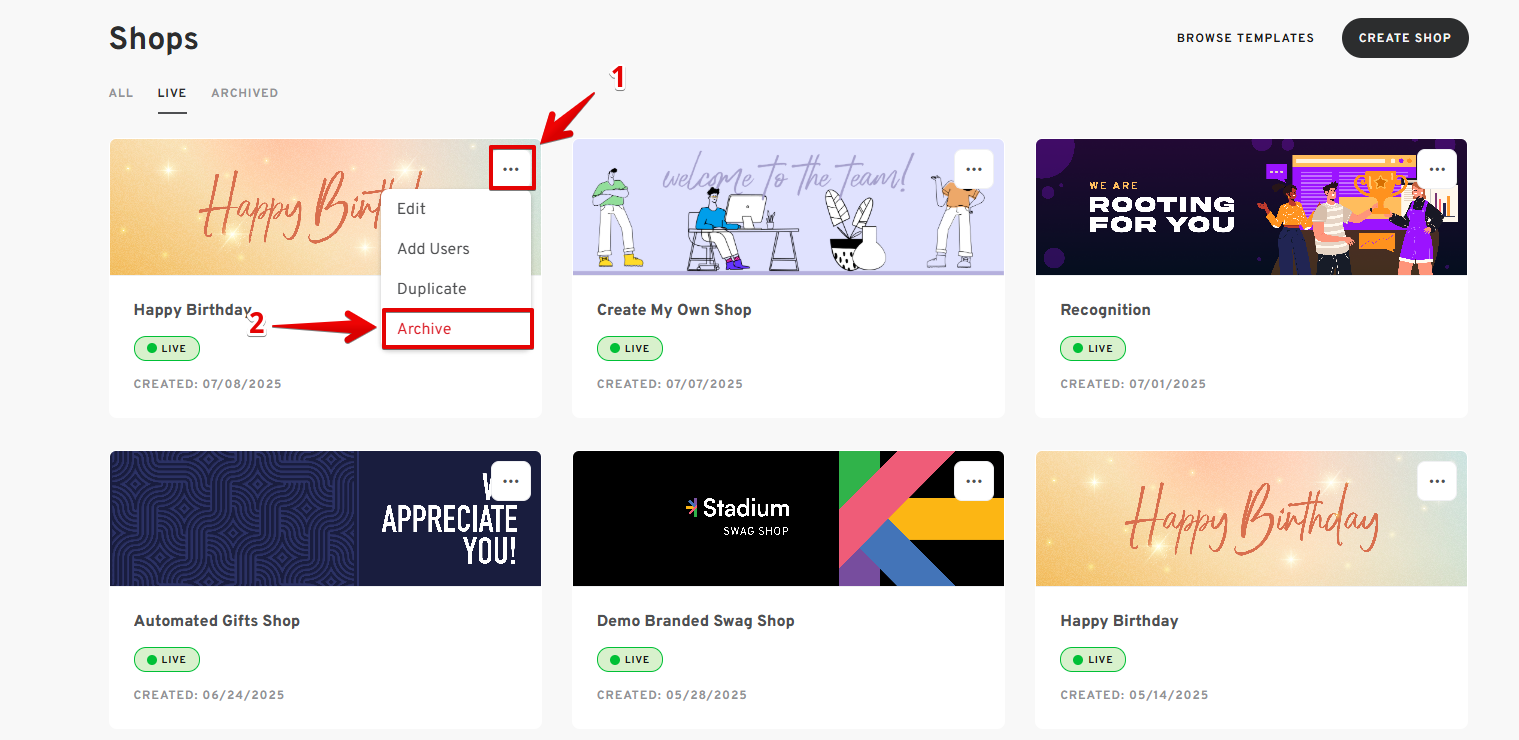The height and width of the screenshot is (740, 1519).
Task: Open three-dots menu on Recognition shop card
Action: coord(1437,169)
